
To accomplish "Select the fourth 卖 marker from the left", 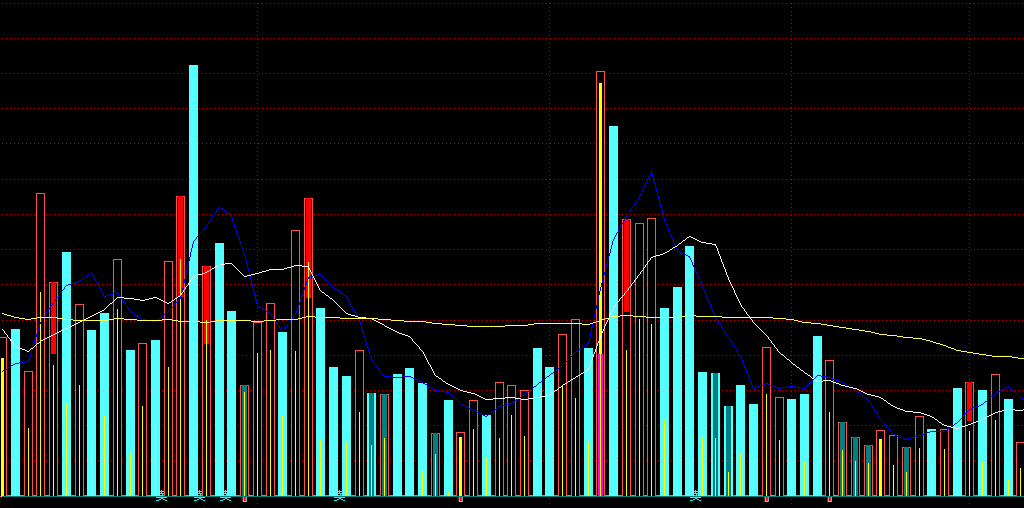I will 340,496.
